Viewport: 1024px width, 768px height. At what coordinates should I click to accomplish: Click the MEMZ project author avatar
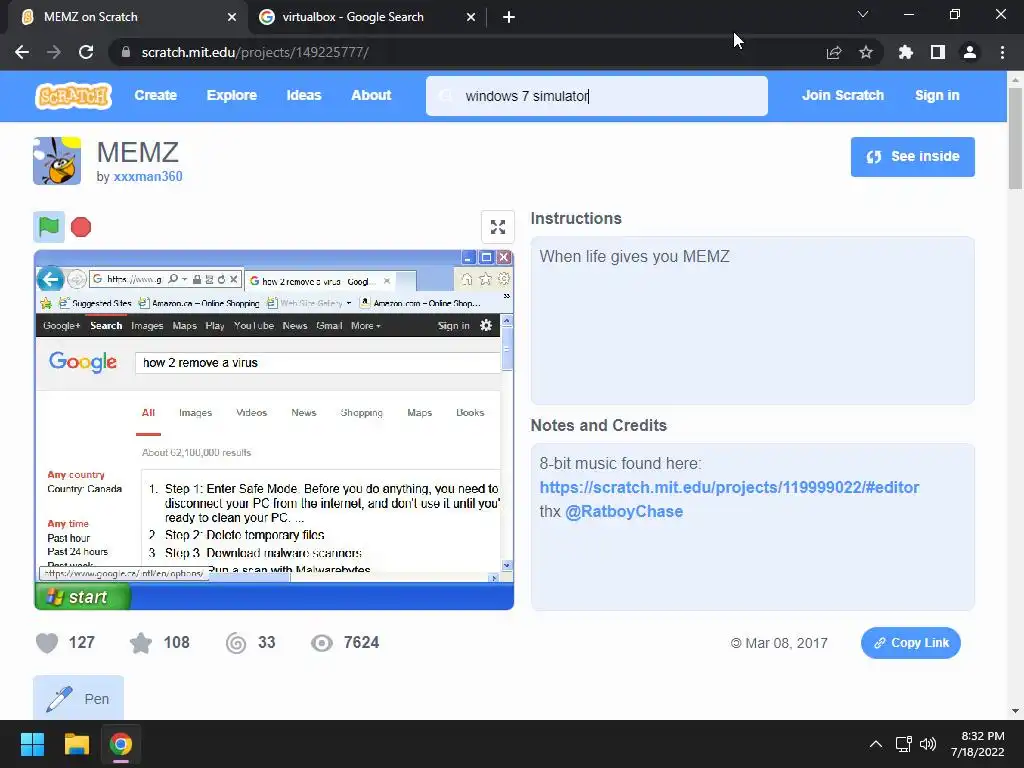[x=57, y=161]
